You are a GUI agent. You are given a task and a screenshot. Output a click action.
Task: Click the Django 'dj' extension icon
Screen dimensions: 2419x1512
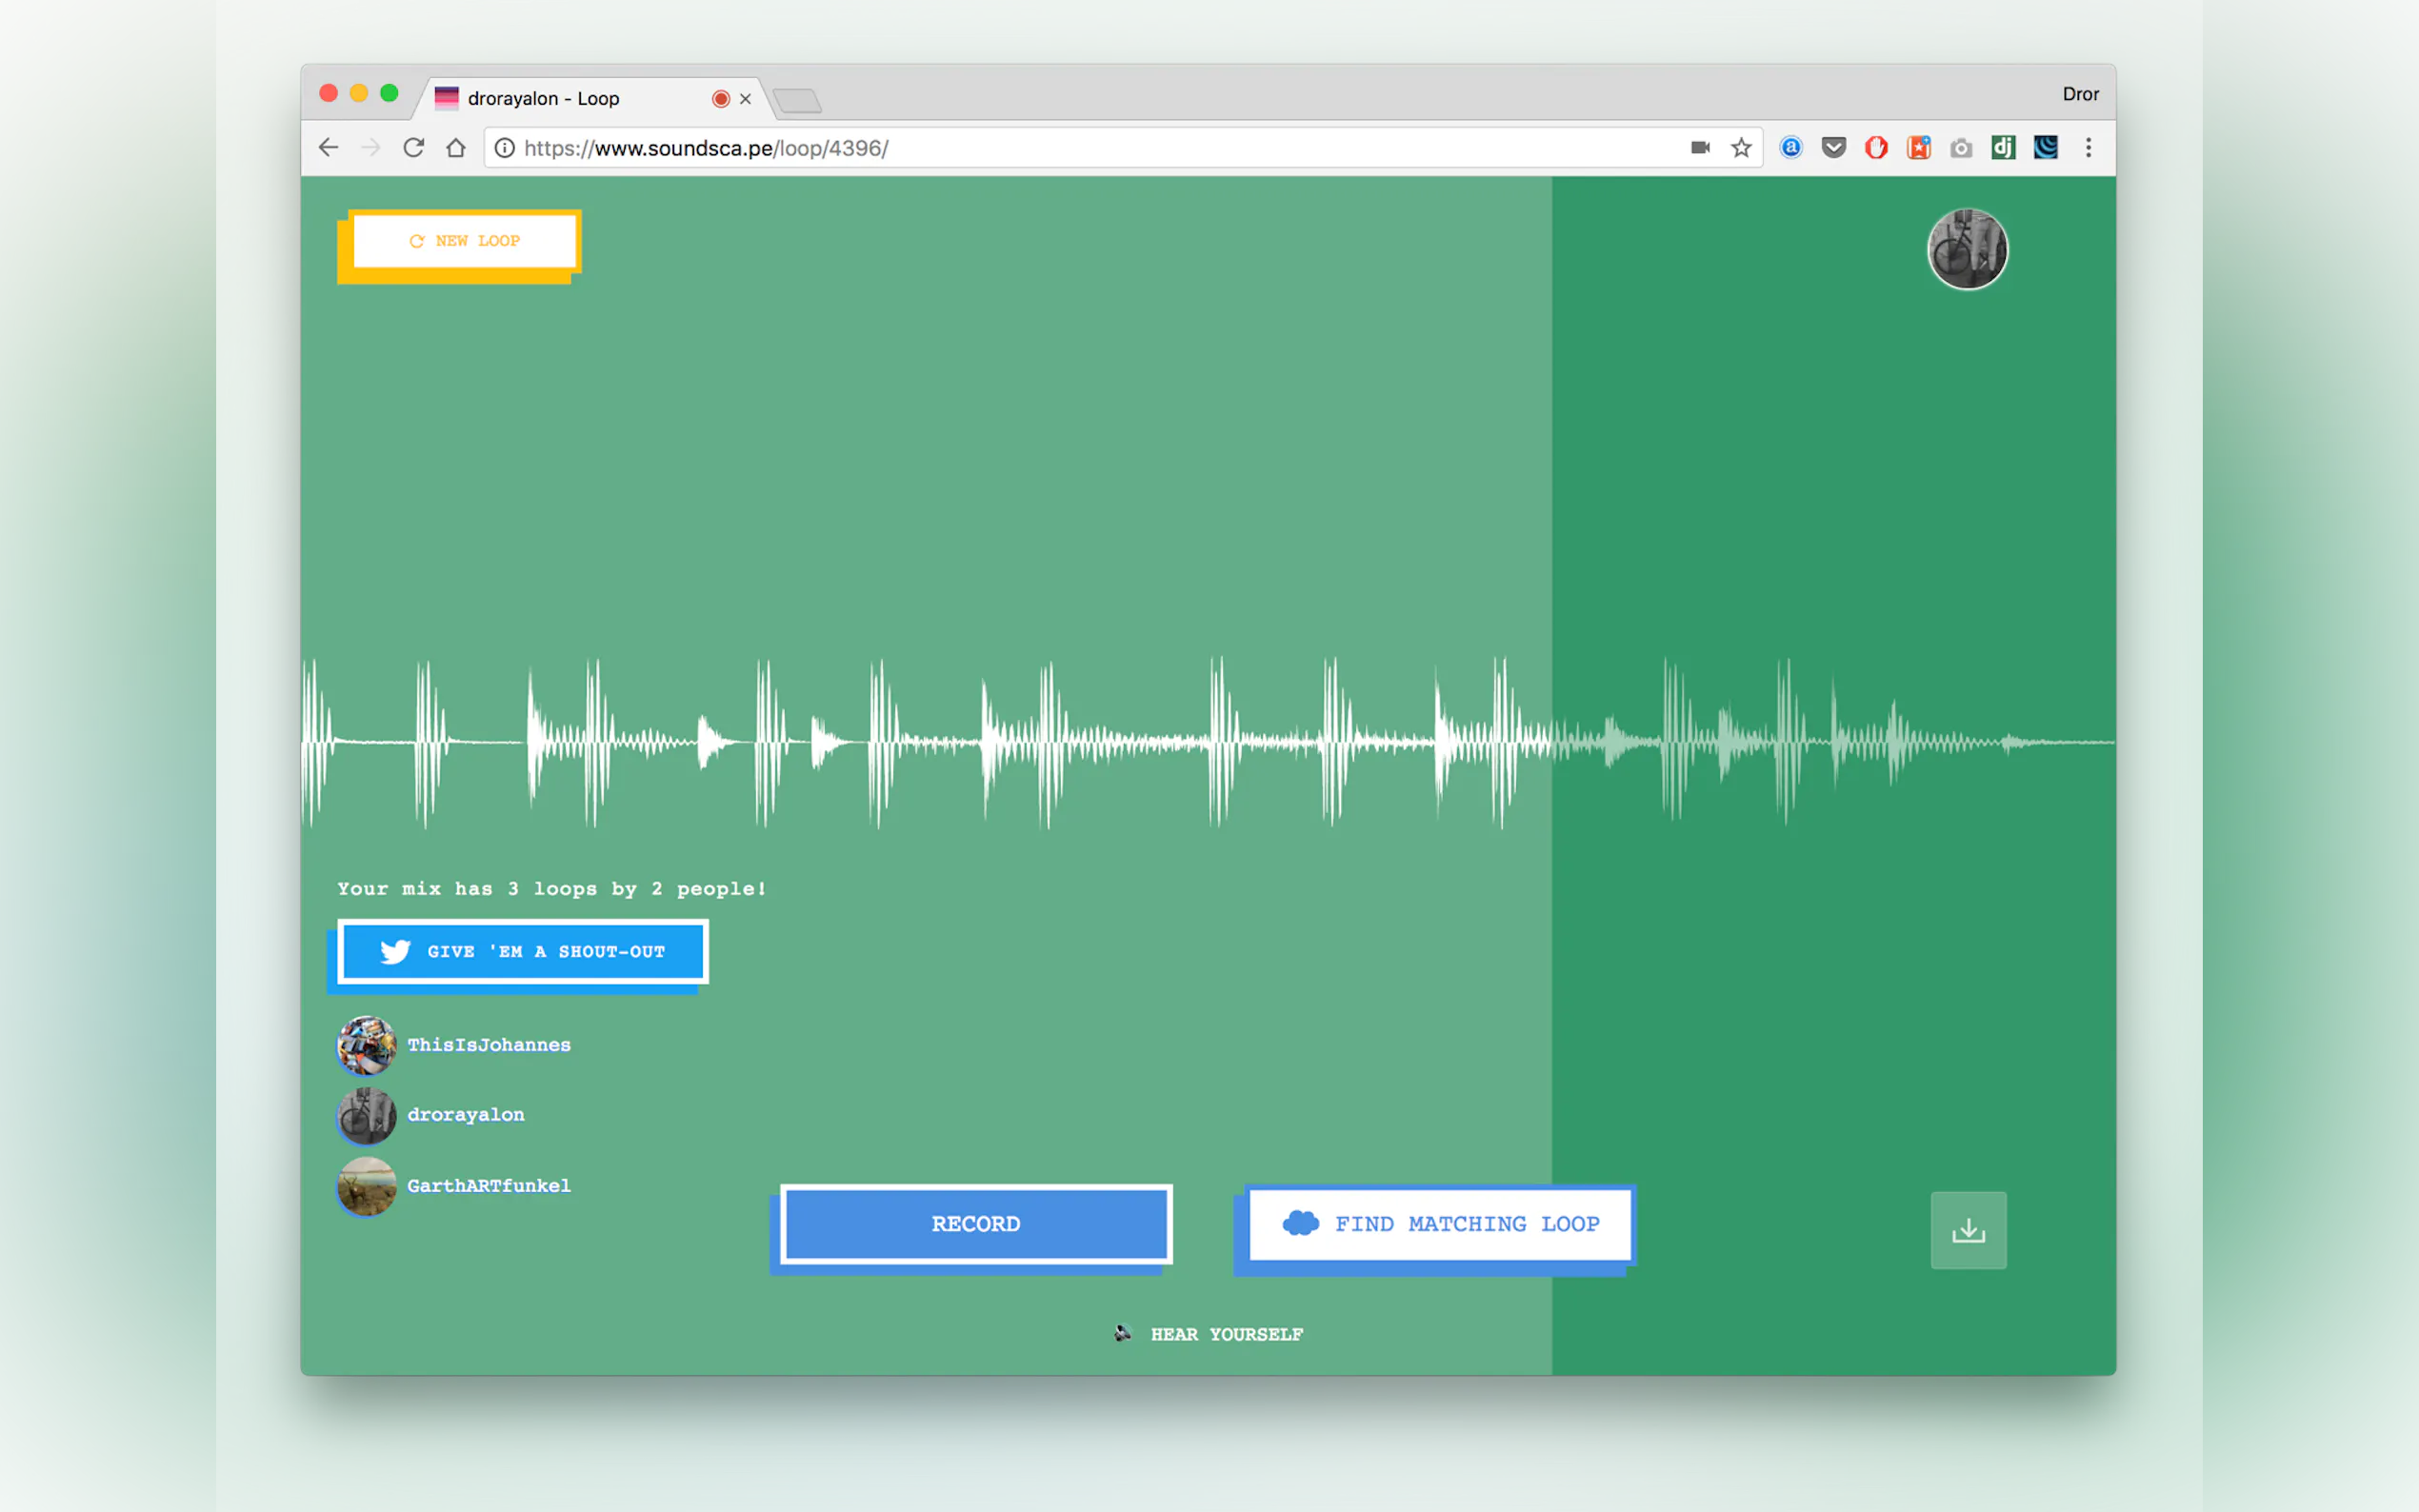2002,148
